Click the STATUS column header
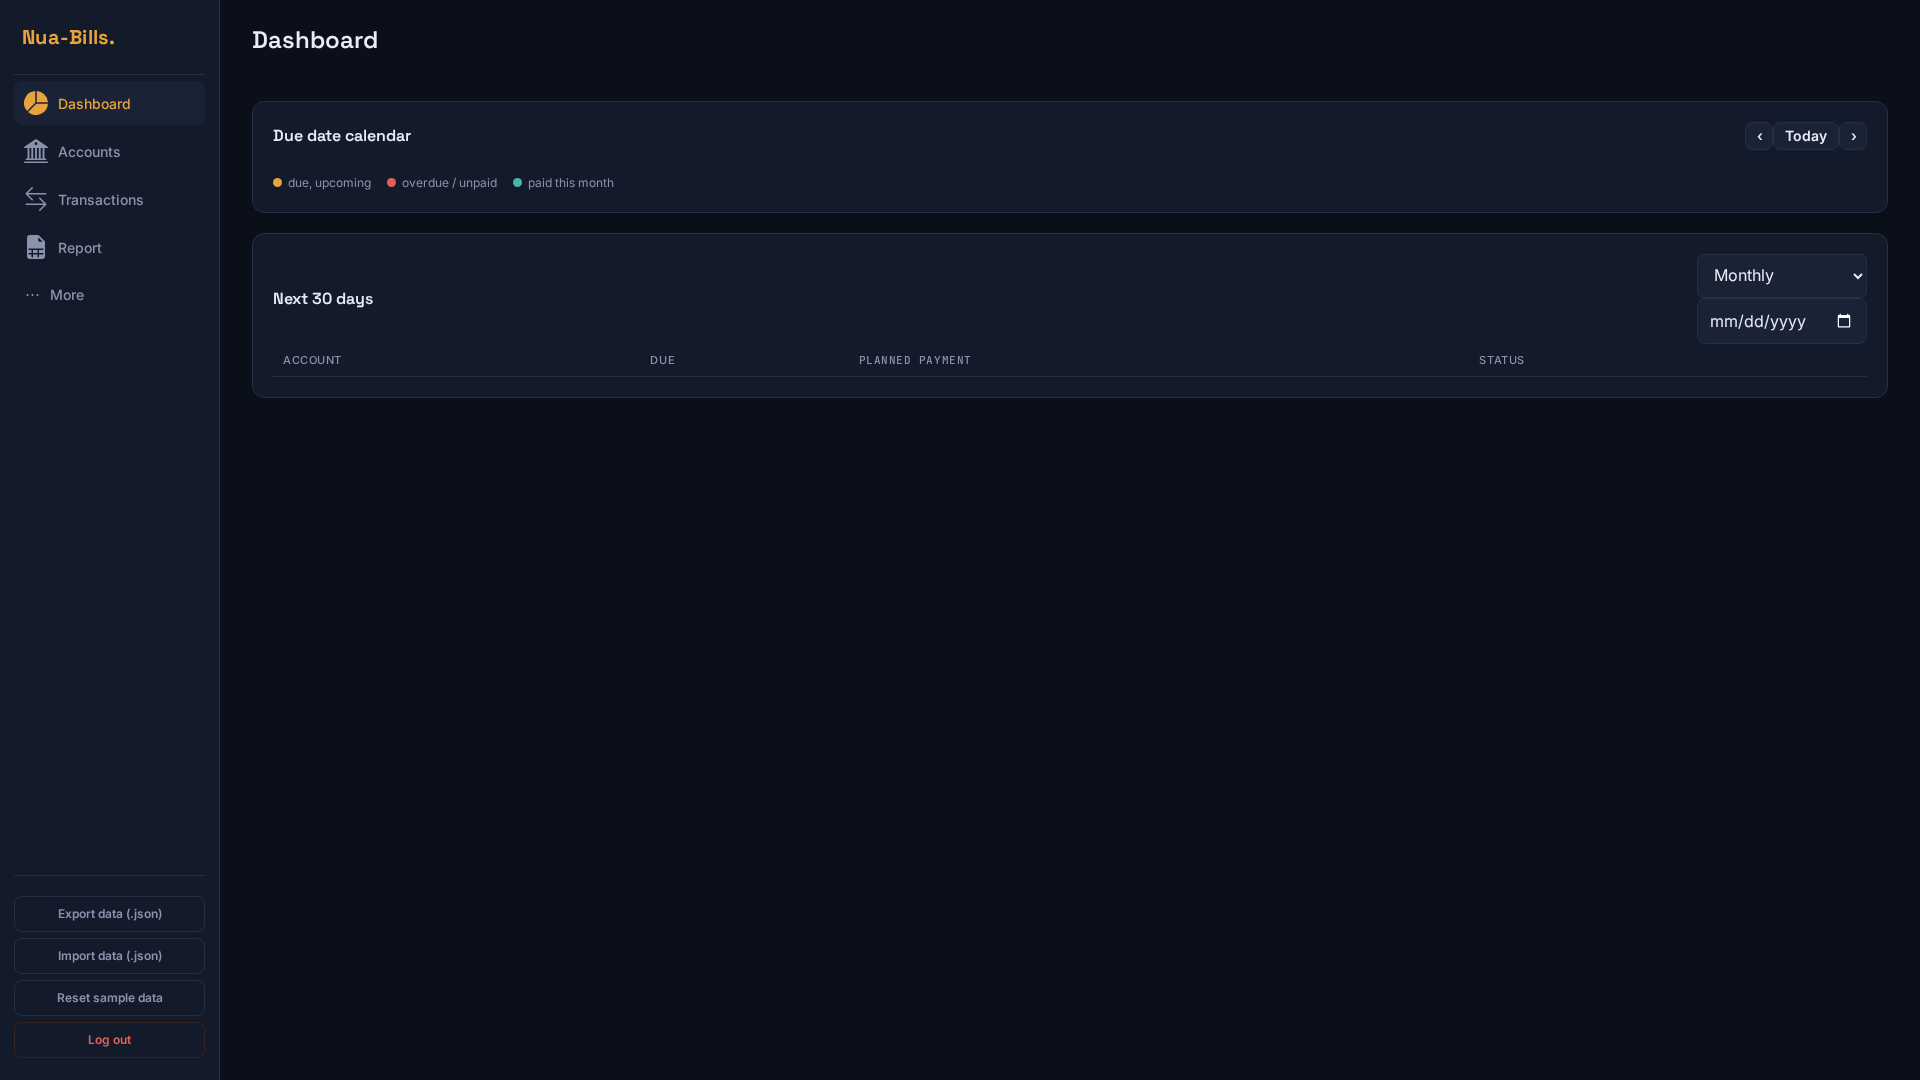1920x1080 pixels. click(1502, 360)
